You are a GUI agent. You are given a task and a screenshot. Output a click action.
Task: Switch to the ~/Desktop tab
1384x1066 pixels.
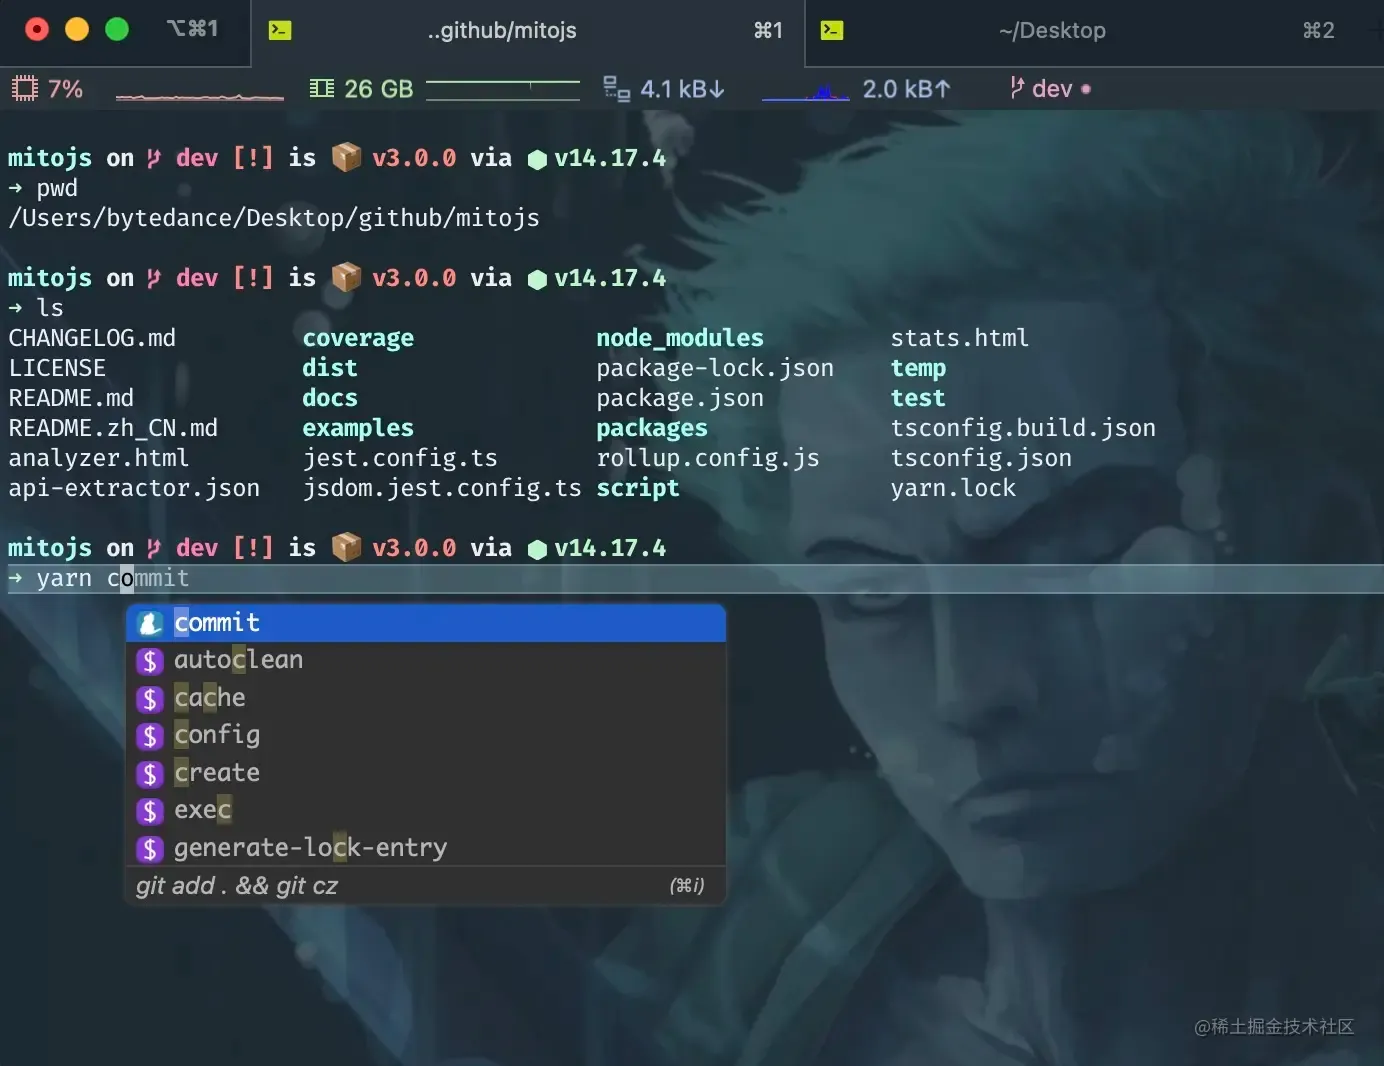pyautogui.click(x=1052, y=31)
